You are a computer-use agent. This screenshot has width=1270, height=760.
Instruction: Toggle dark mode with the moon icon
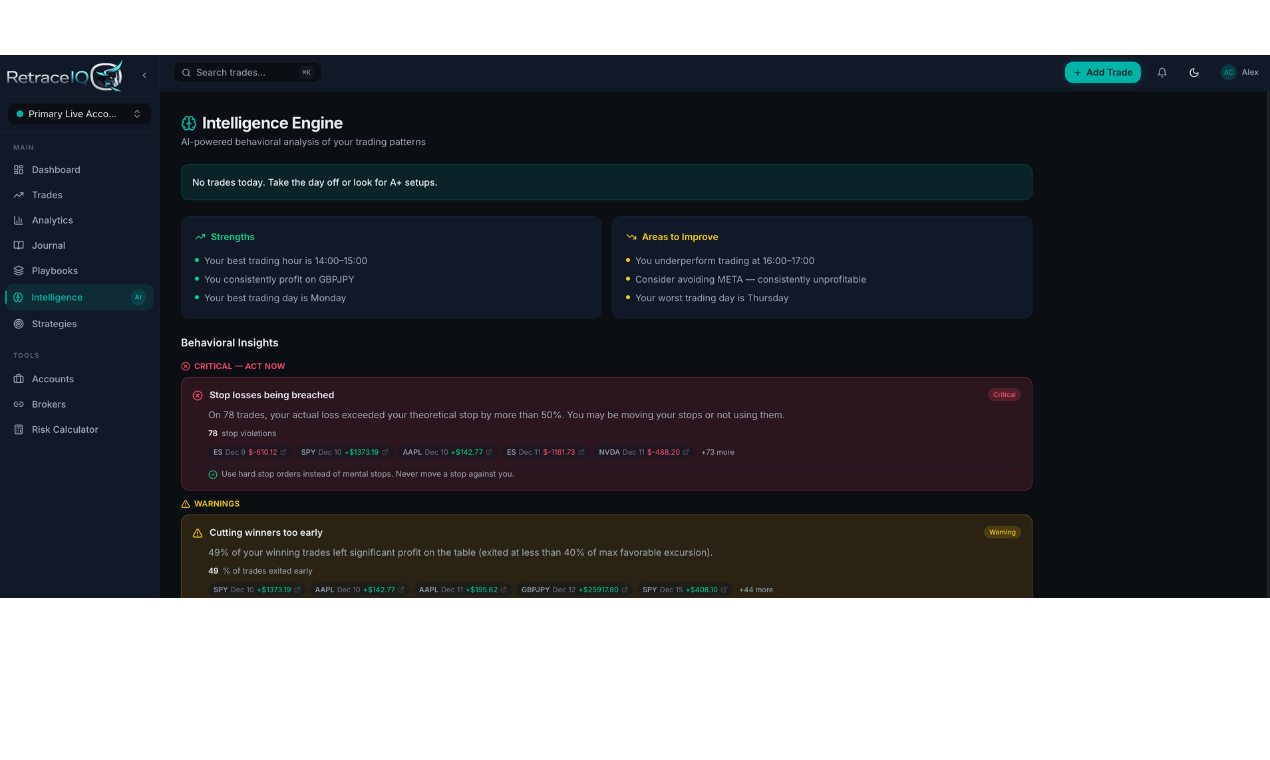(x=1194, y=72)
